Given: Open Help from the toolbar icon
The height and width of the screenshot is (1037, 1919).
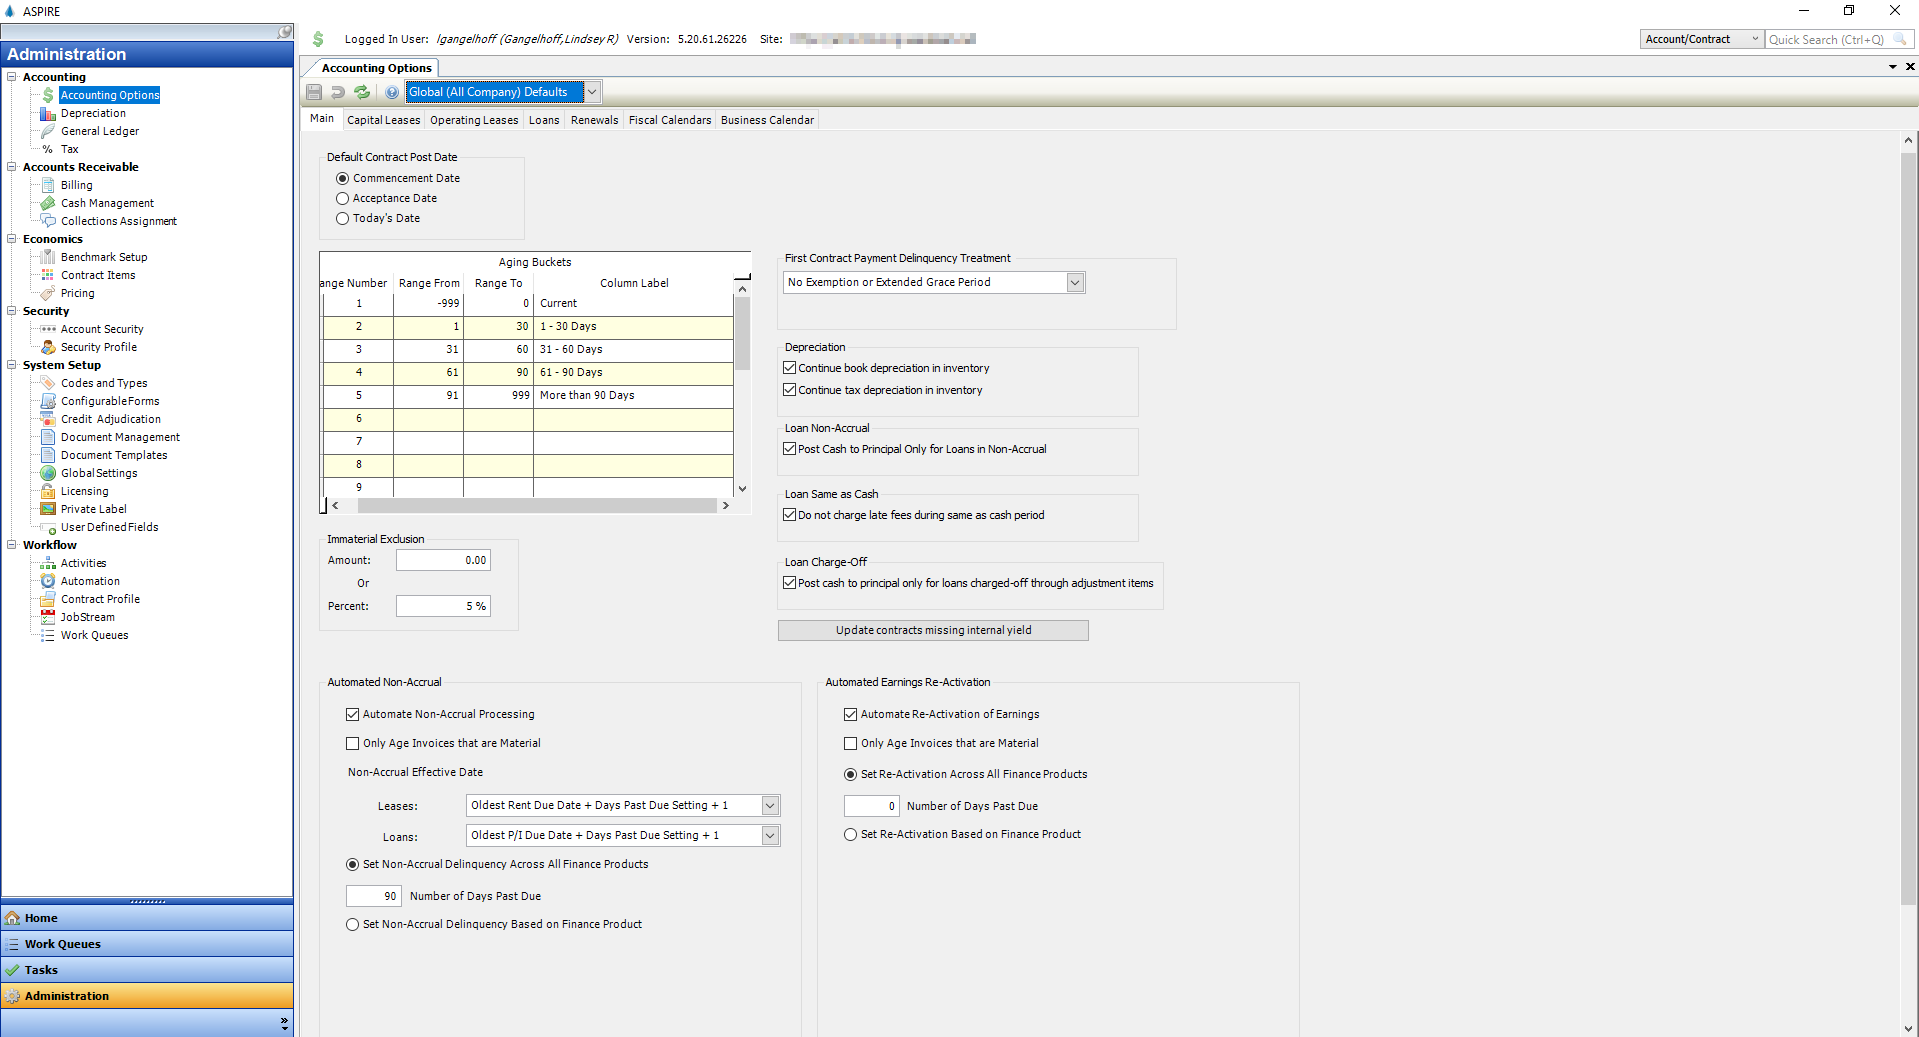Looking at the screenshot, I should point(392,92).
